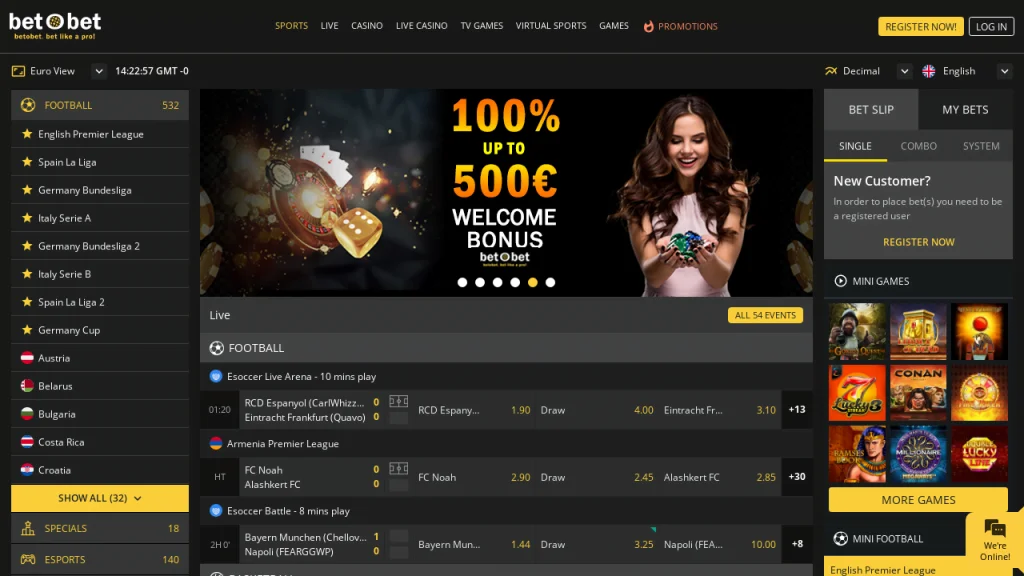Image resolution: width=1024 pixels, height=576 pixels.
Task: Click the Esports gamepad icon
Action: click(x=28, y=560)
